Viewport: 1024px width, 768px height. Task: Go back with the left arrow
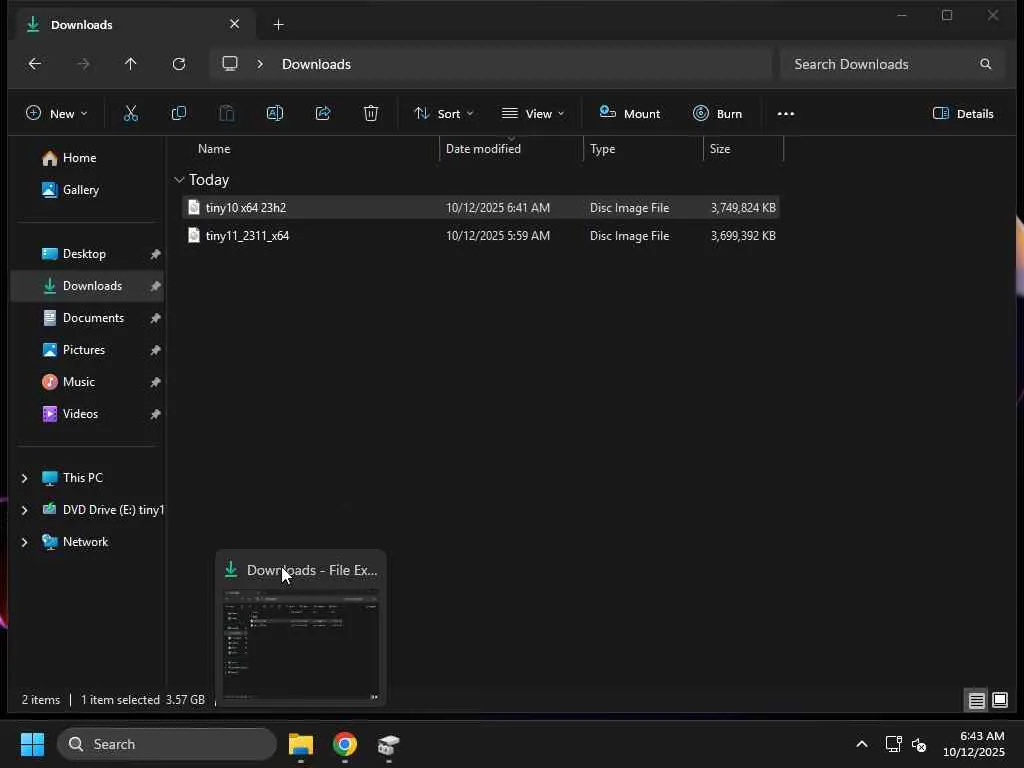(x=35, y=64)
